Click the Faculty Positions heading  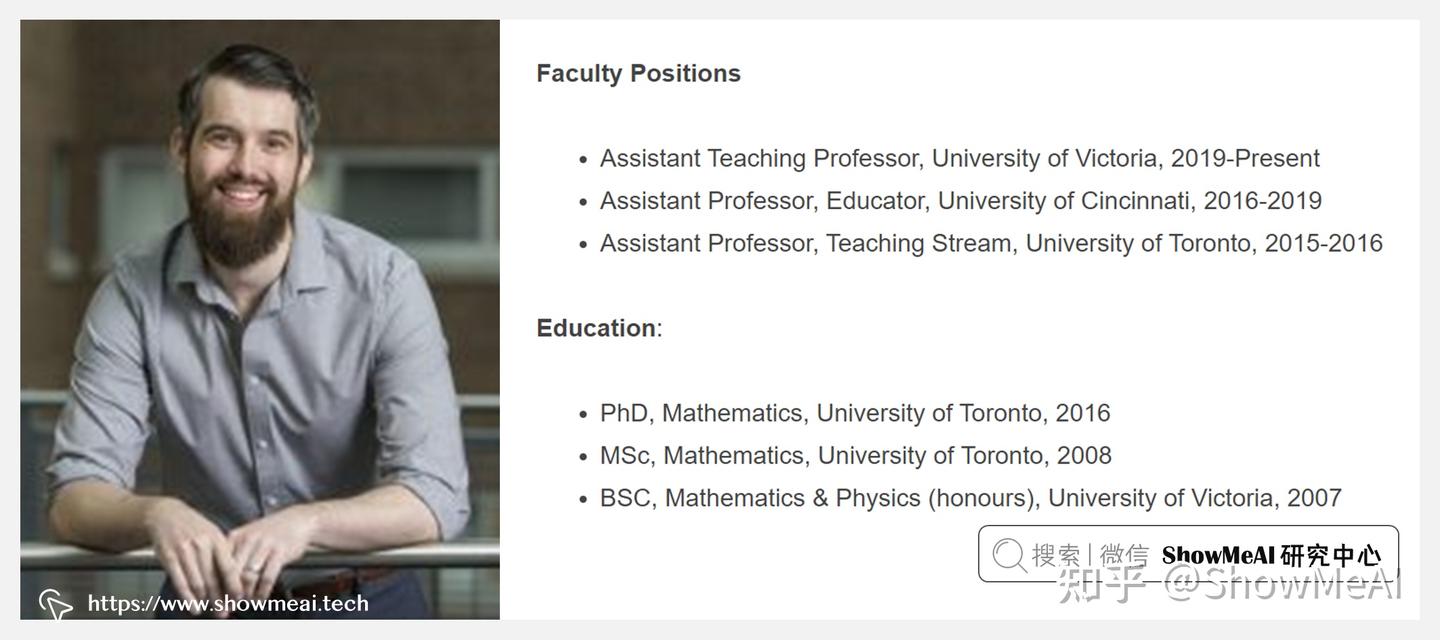(638, 73)
